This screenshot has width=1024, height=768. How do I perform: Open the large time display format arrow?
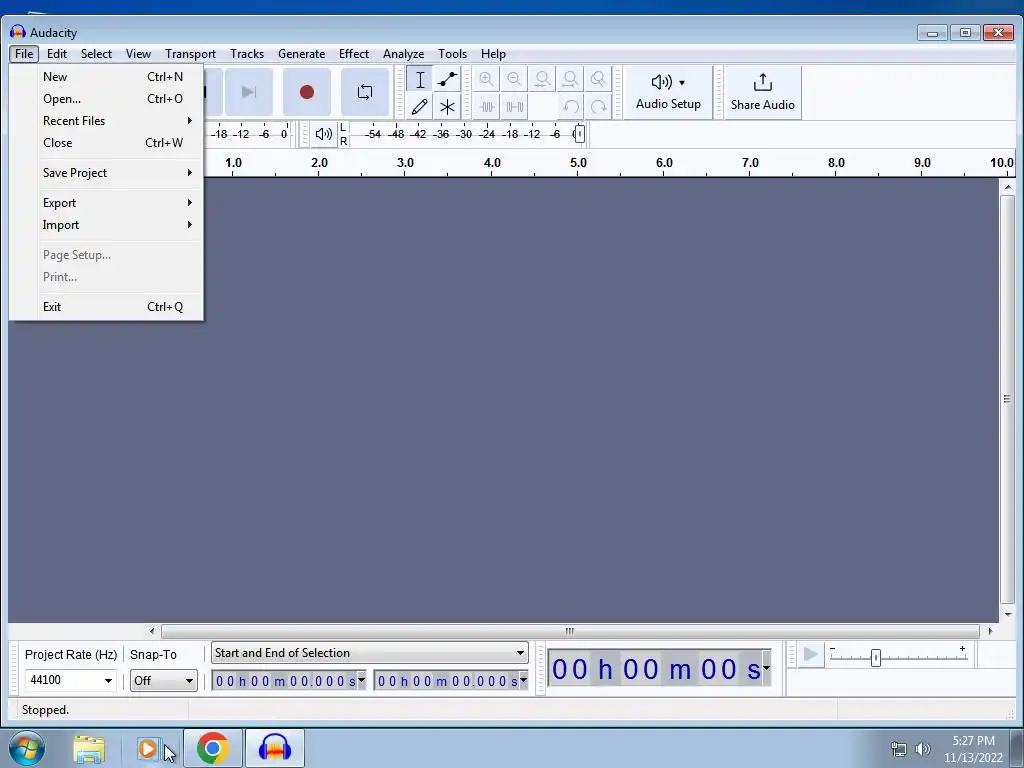click(x=766, y=668)
